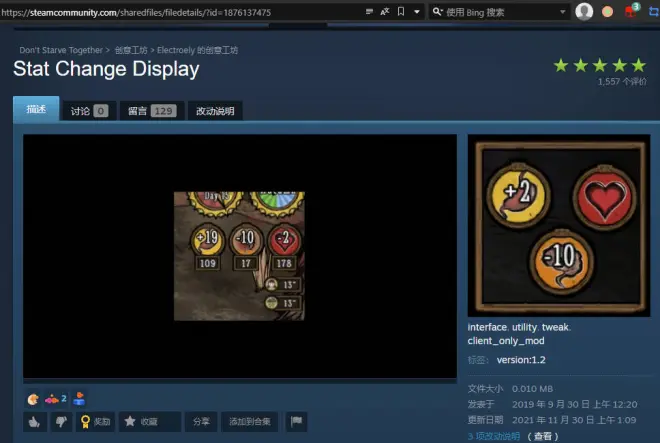660x443 pixels.
Task: Open the Don't Starve Together breadcrumb link
Action: [x=61, y=50]
